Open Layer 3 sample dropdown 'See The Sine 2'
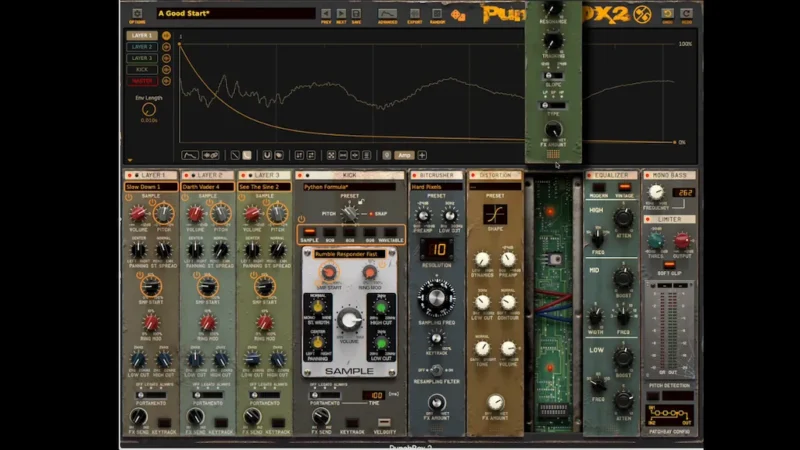The image size is (800, 450). (265, 187)
